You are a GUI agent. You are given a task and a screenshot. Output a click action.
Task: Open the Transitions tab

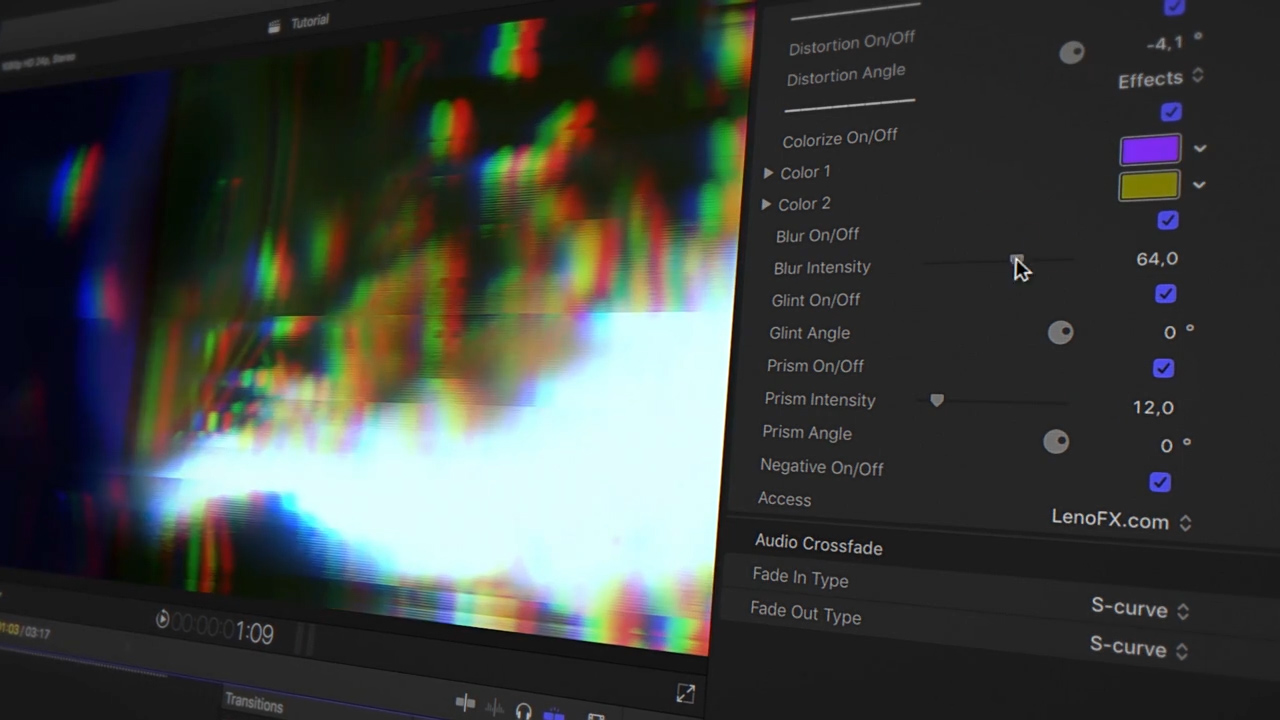[x=254, y=703]
